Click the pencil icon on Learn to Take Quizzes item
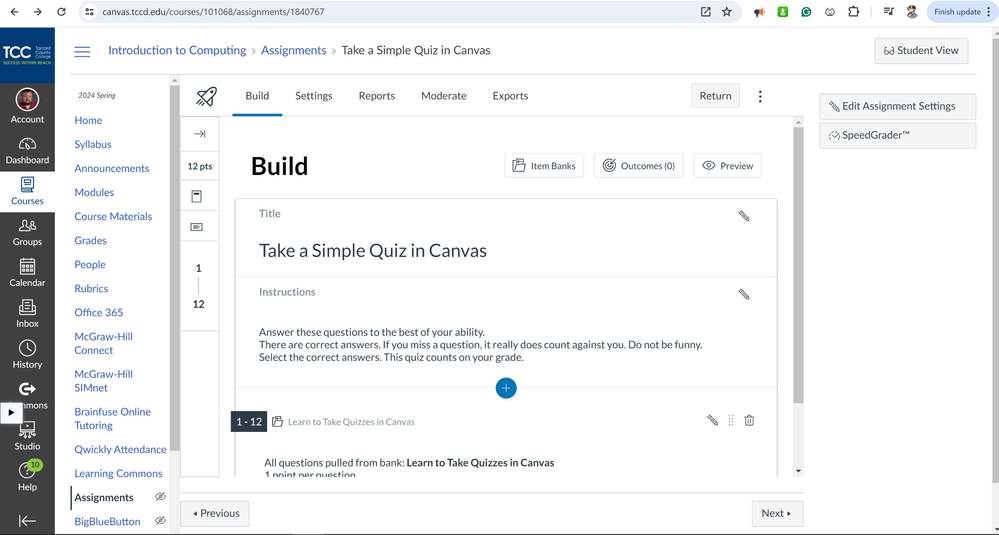The width and height of the screenshot is (999, 535). [713, 421]
